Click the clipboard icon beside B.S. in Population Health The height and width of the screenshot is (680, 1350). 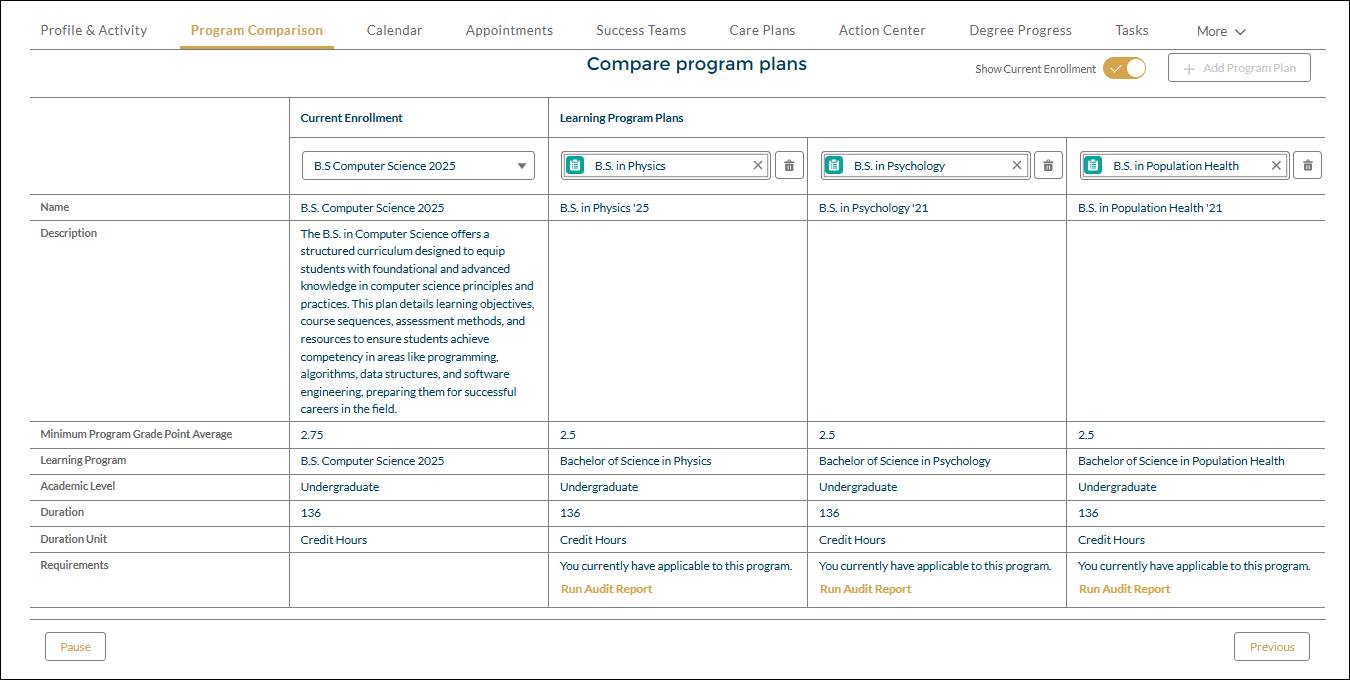pyautogui.click(x=1093, y=166)
